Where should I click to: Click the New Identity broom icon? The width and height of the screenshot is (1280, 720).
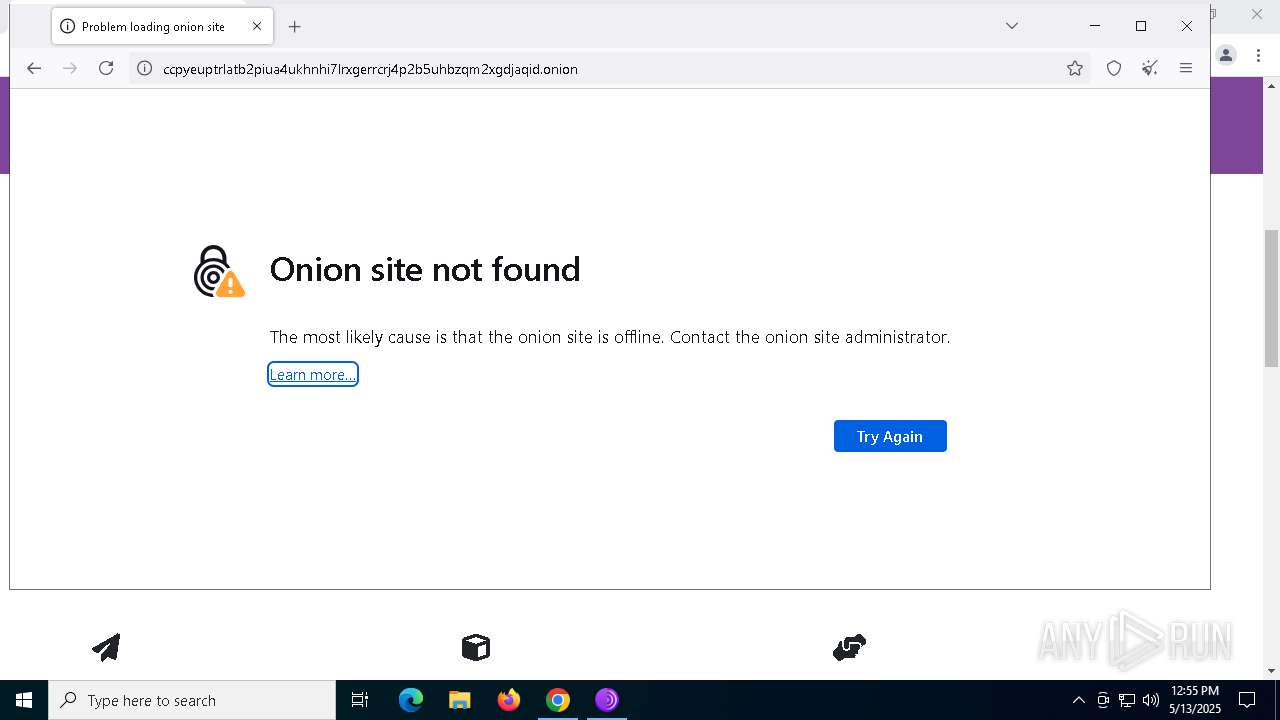pyautogui.click(x=1150, y=68)
